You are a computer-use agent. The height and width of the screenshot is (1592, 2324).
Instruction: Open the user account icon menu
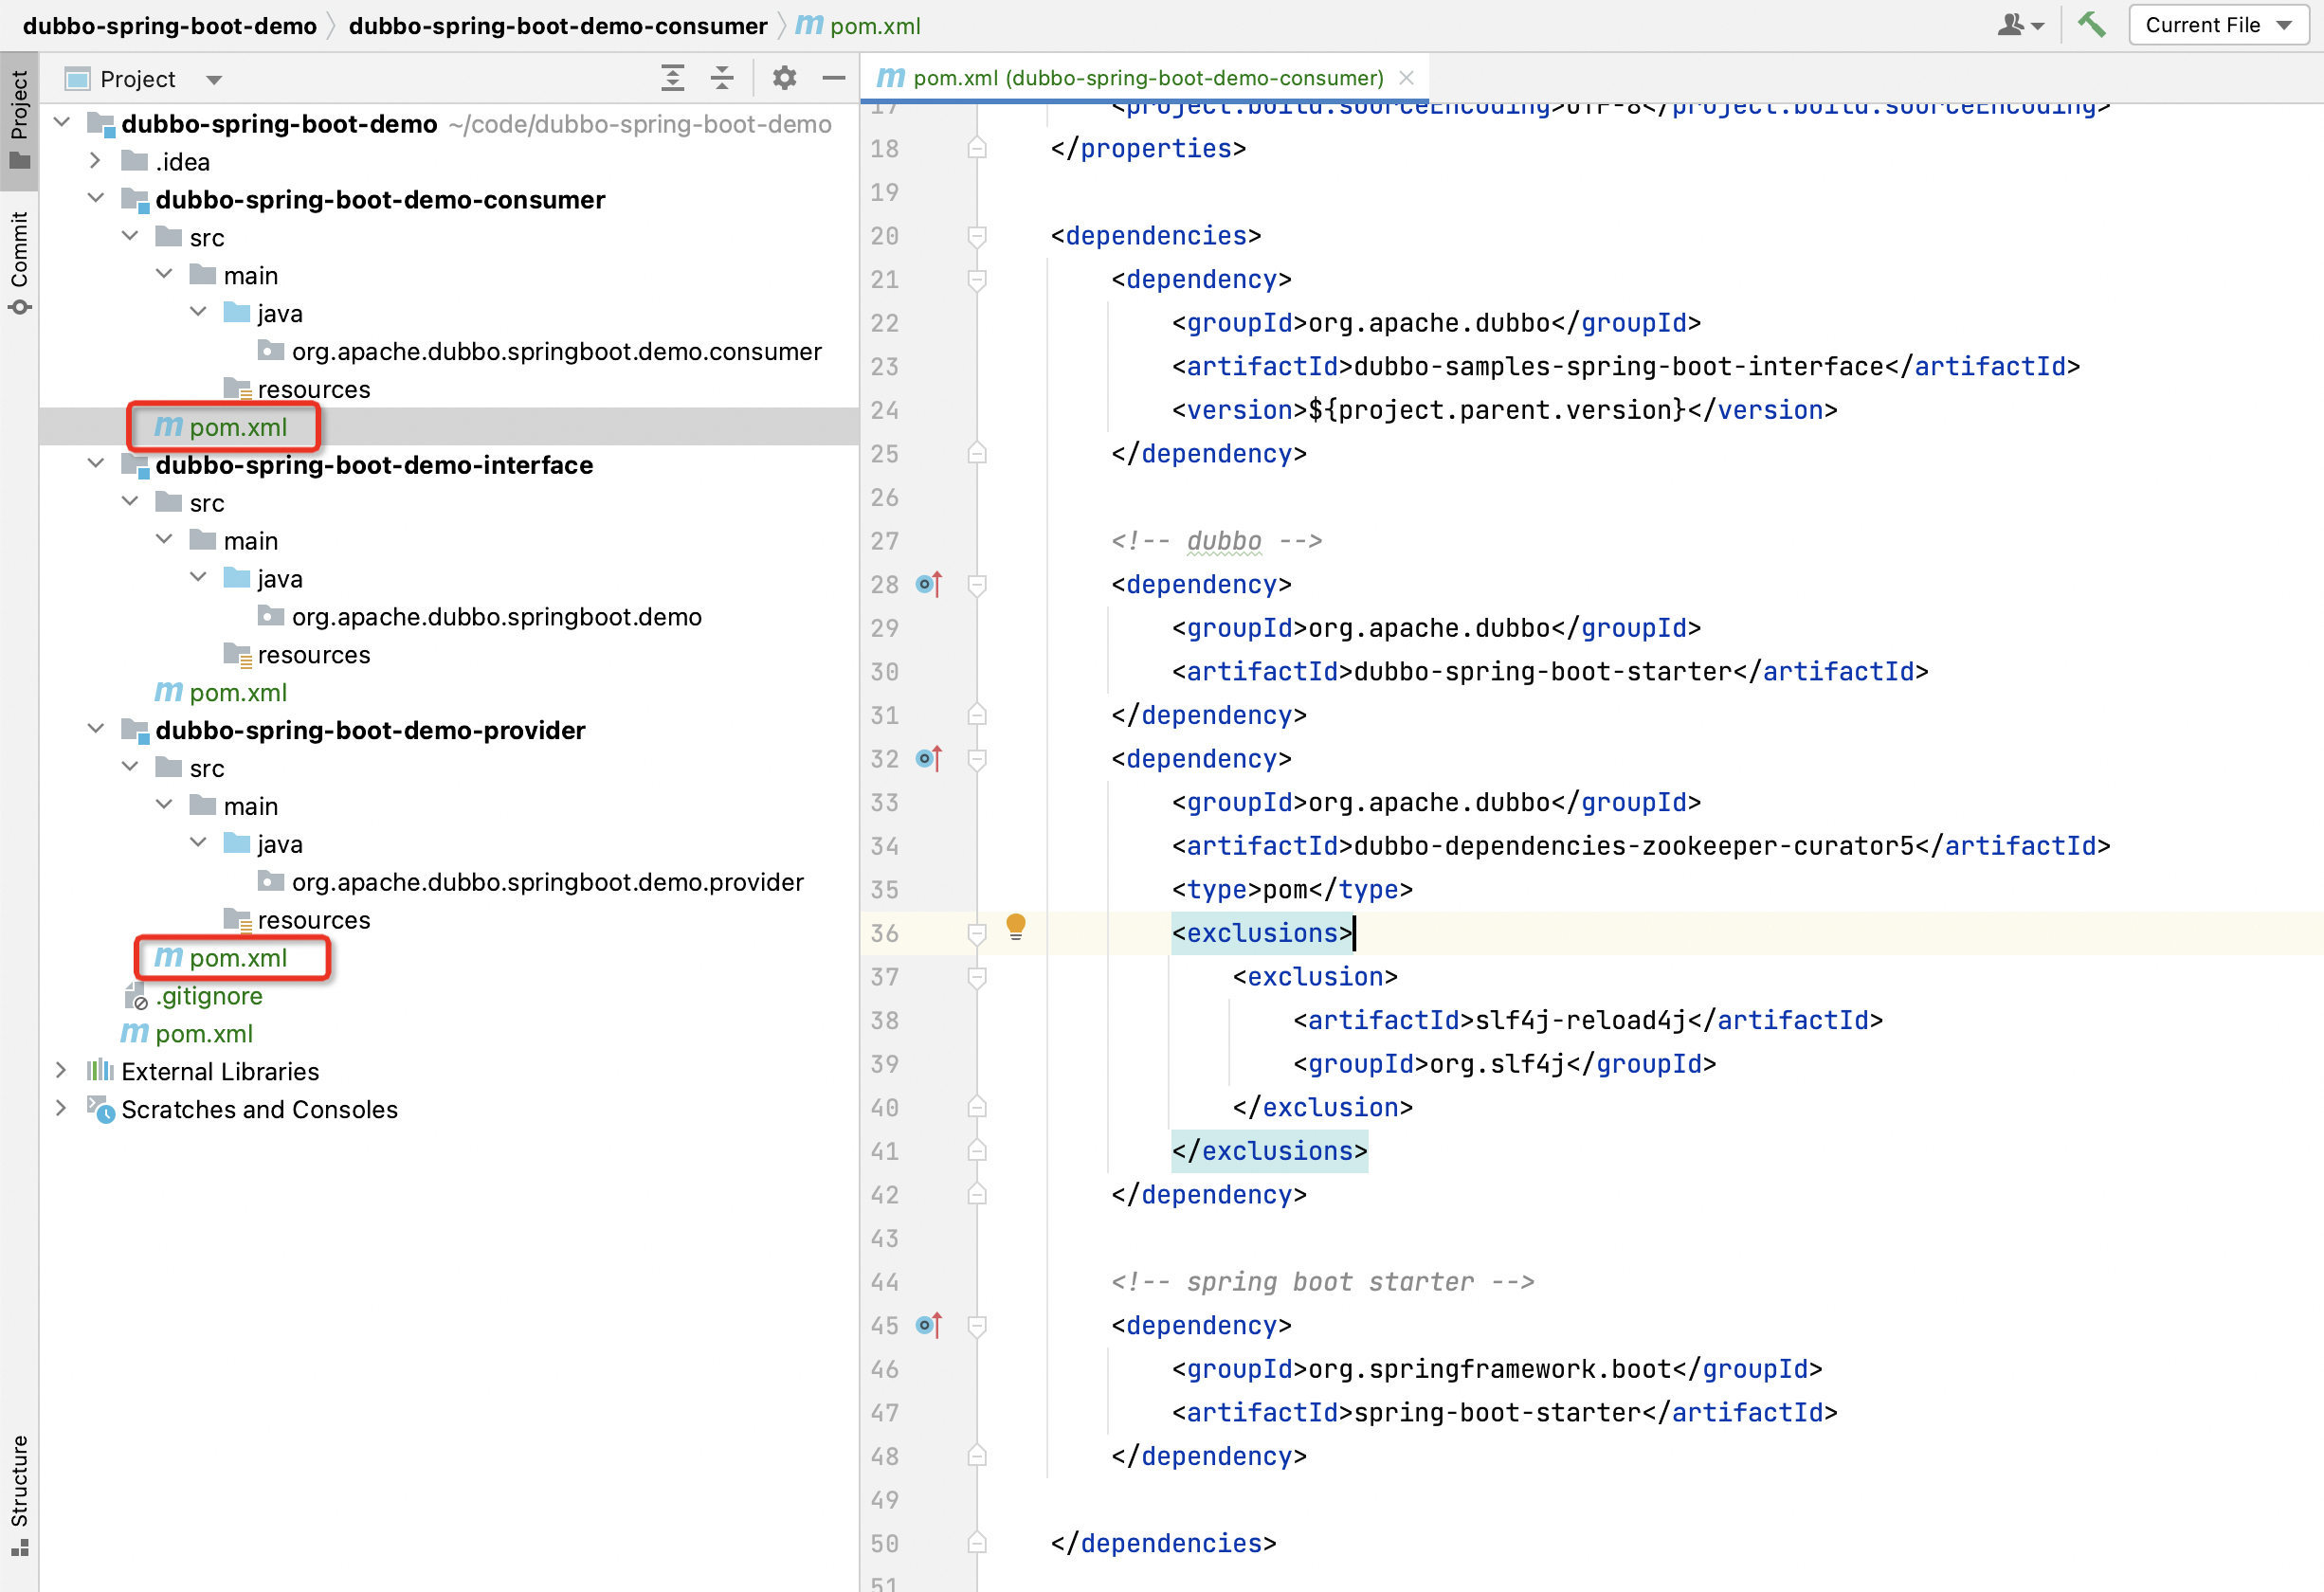coord(2019,25)
